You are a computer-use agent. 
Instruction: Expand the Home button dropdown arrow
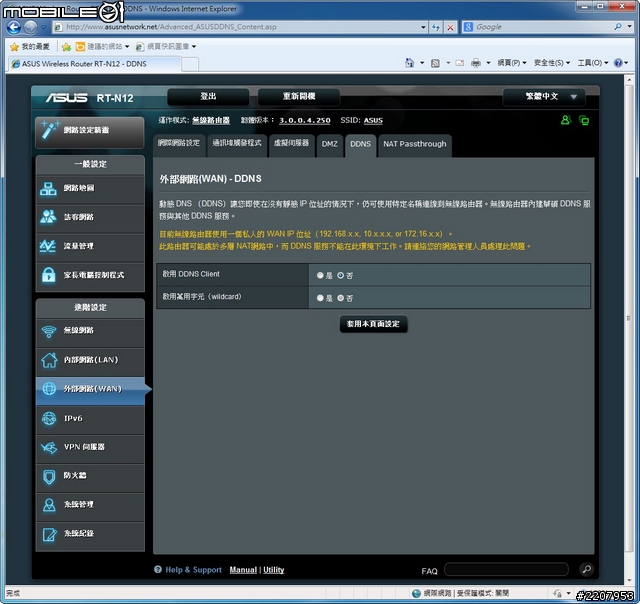pyautogui.click(x=422, y=63)
